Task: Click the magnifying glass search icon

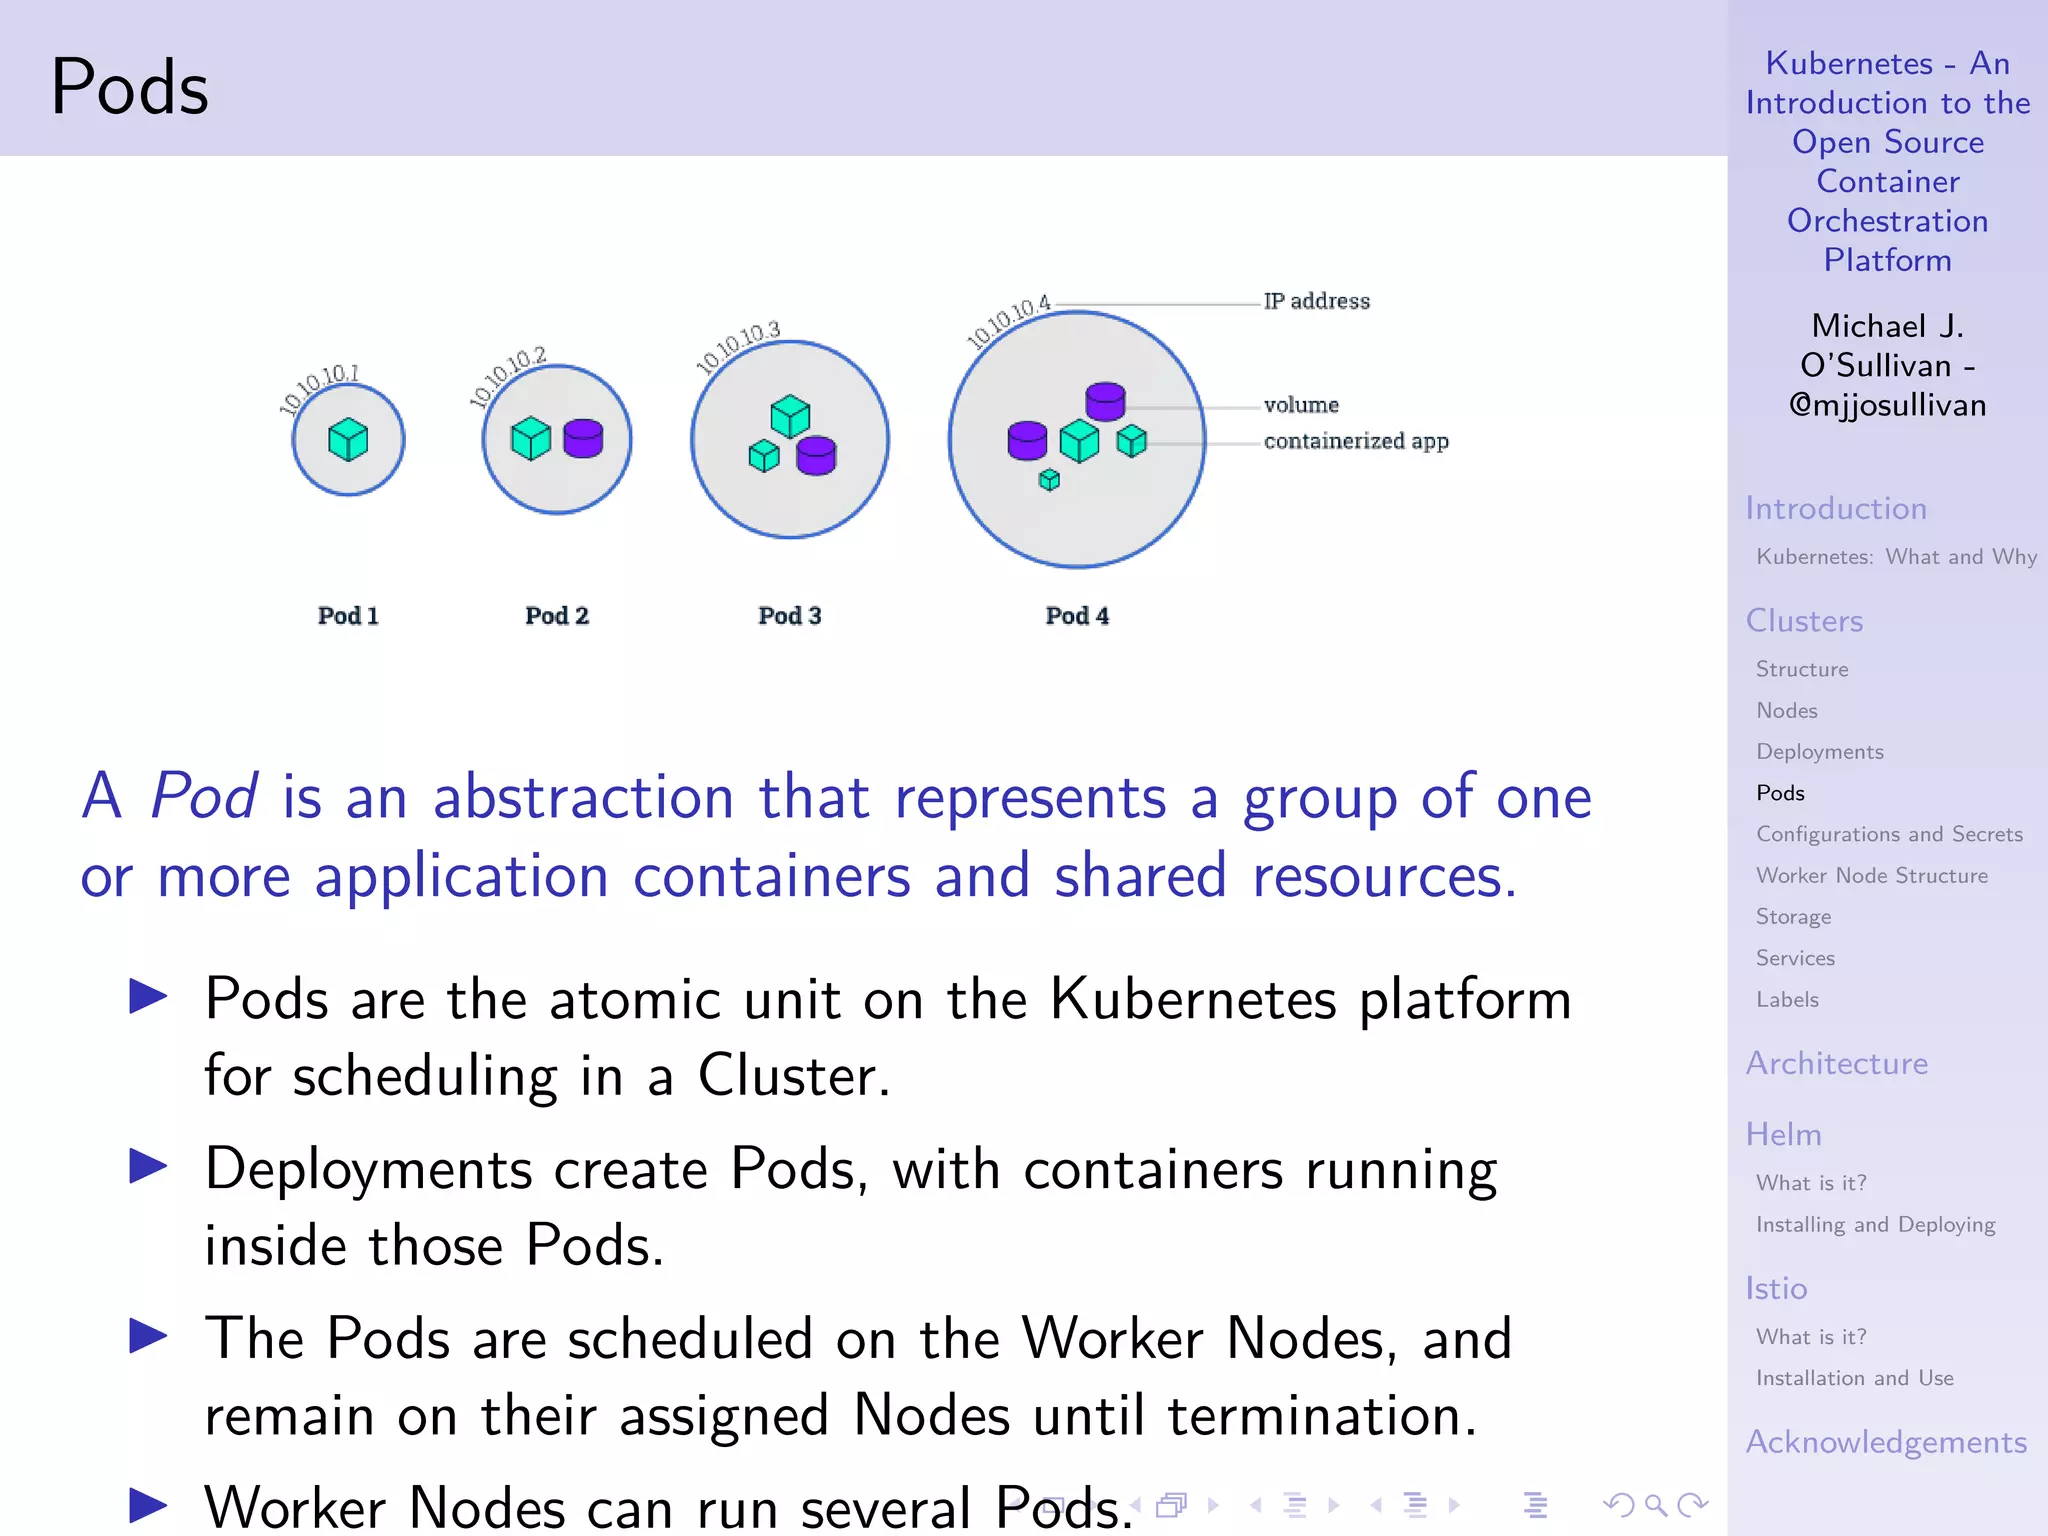Action: (1656, 1505)
